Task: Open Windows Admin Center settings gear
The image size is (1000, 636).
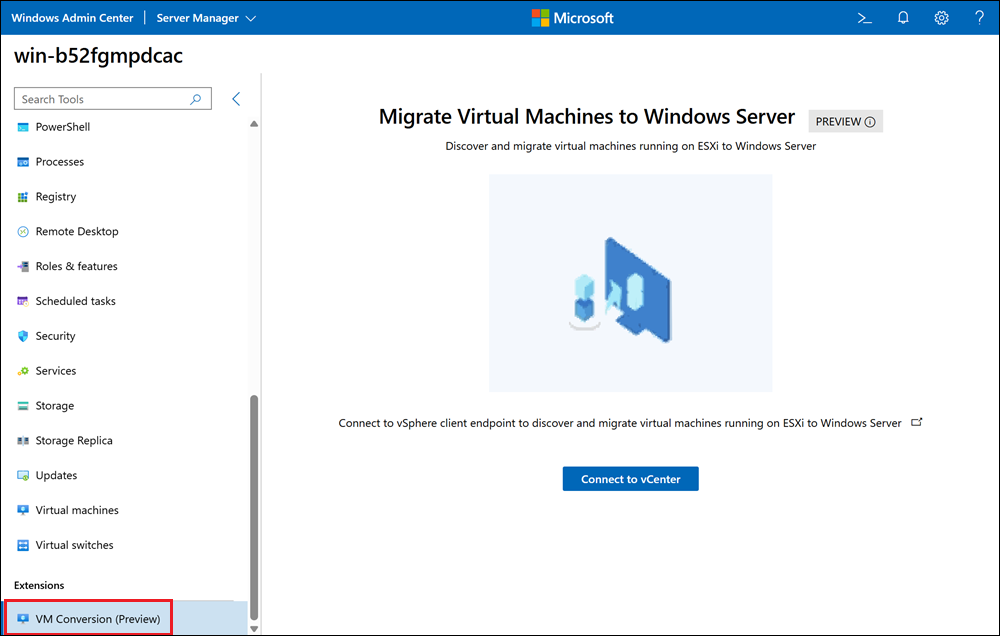Action: 940,17
